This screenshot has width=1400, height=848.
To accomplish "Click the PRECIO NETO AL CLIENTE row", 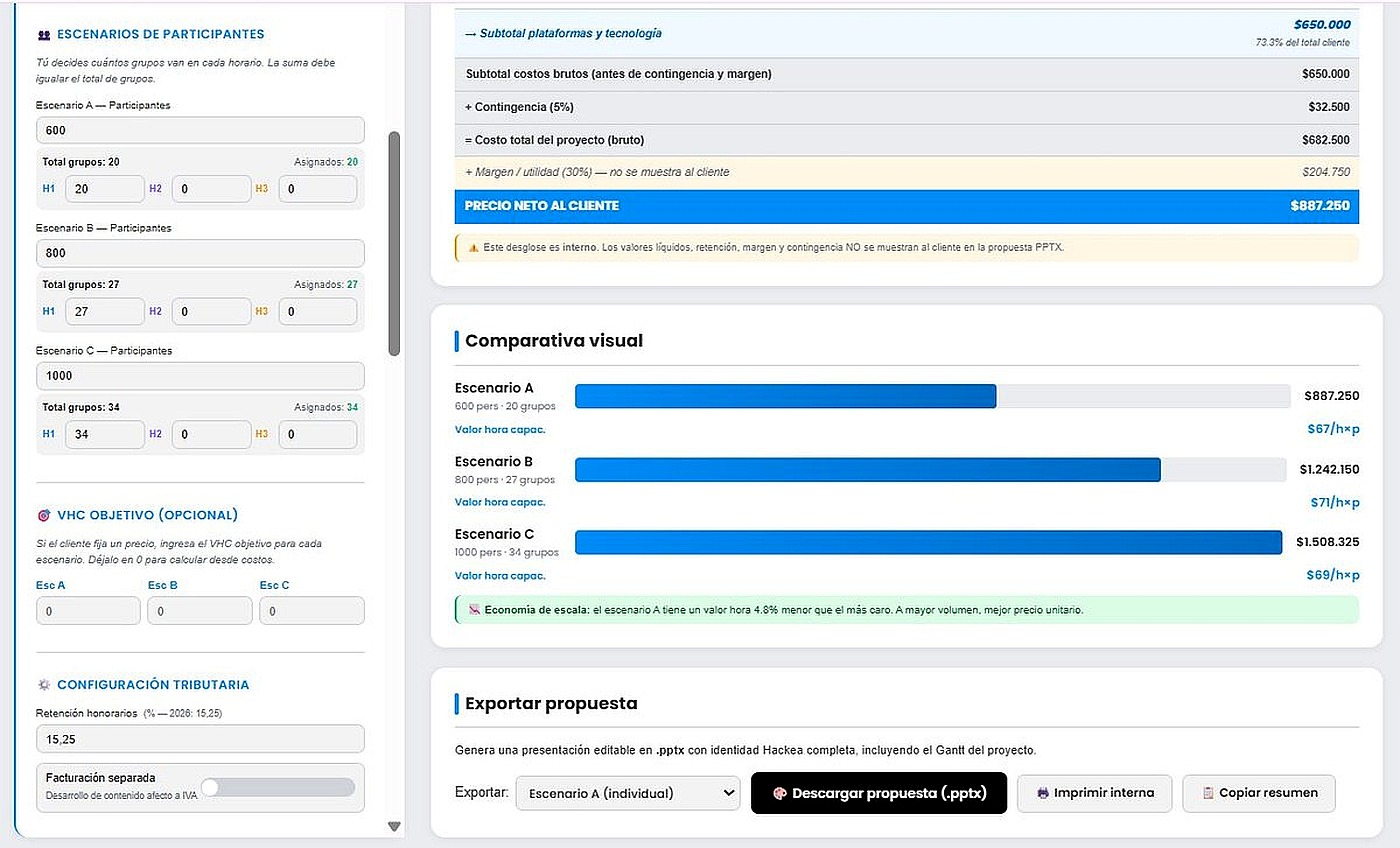I will pos(907,206).
